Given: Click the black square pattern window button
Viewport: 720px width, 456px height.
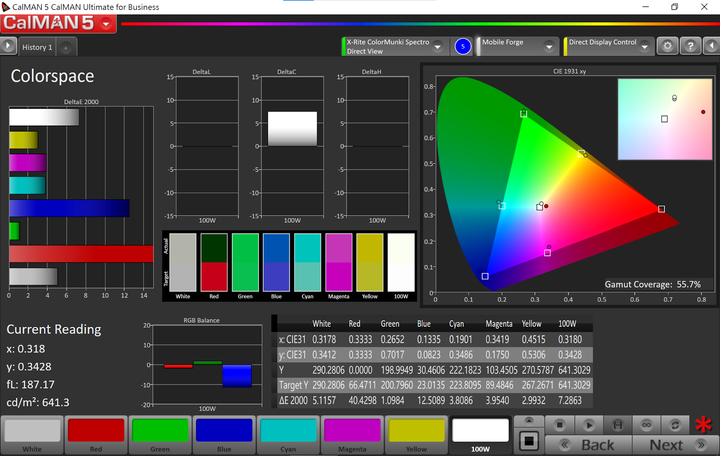Looking at the screenshot, I should (x=529, y=441).
